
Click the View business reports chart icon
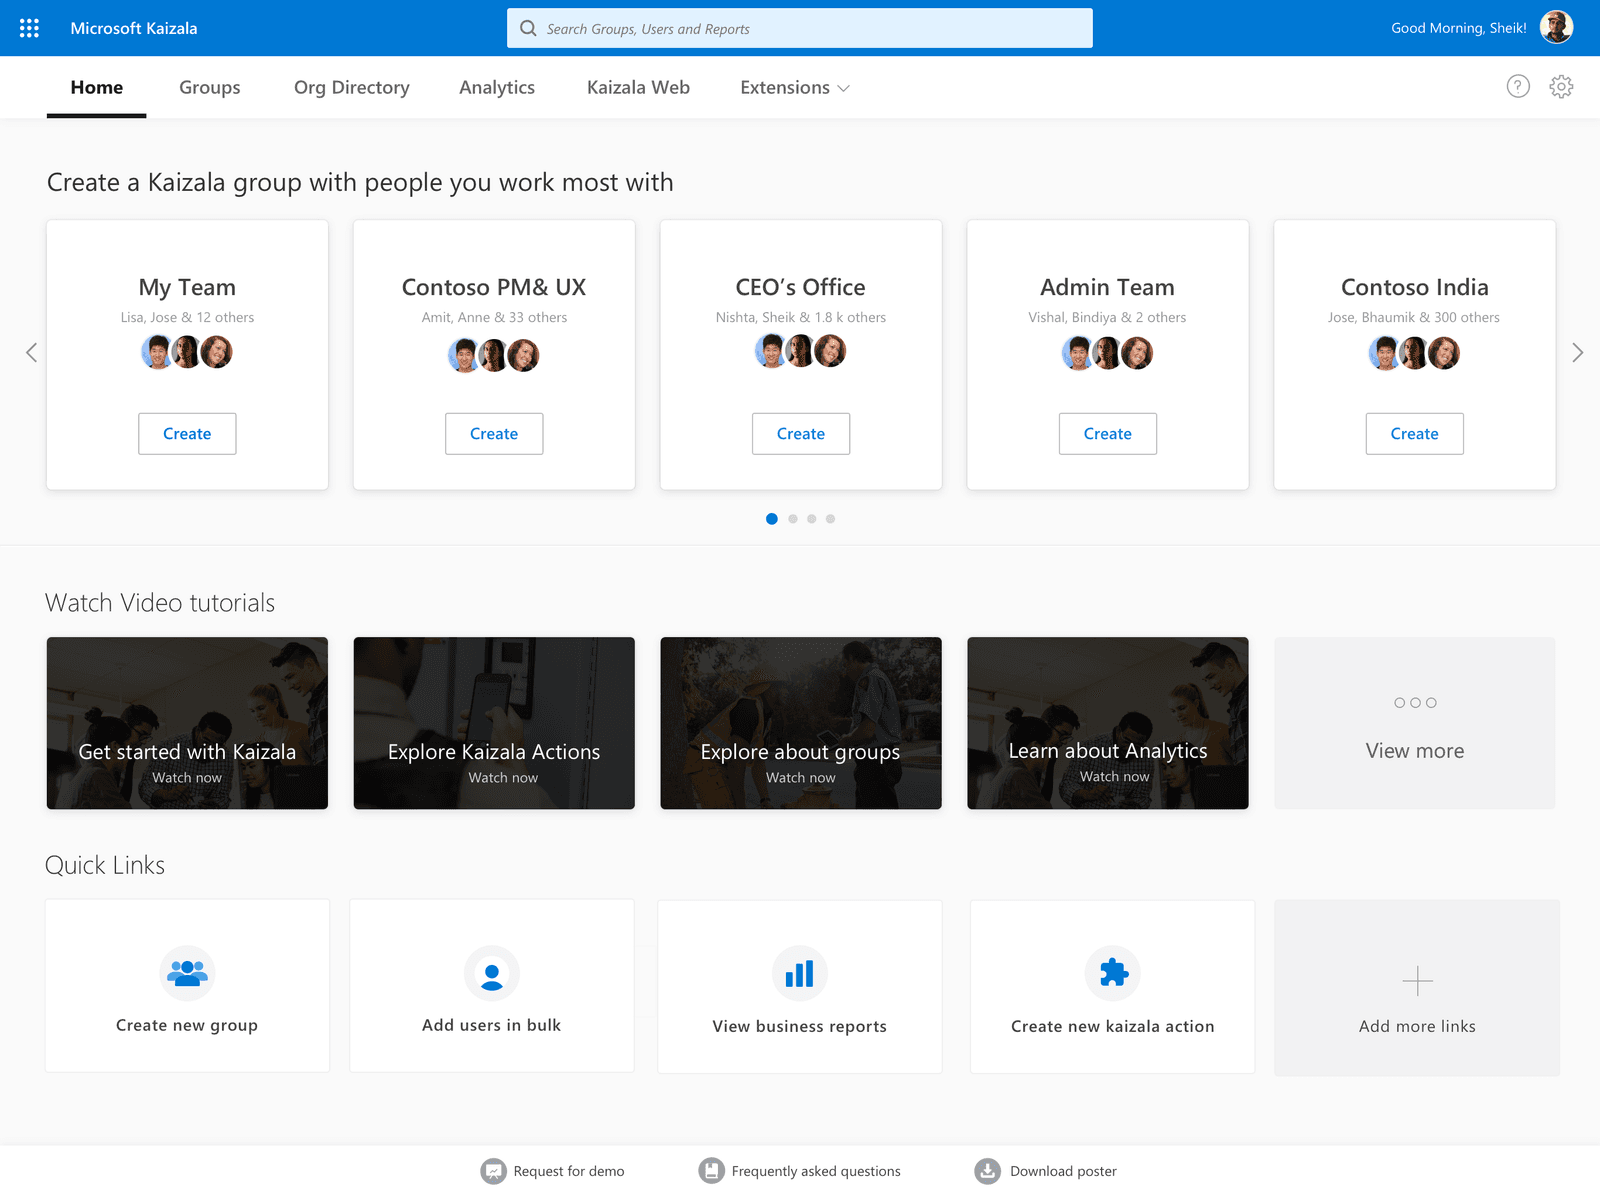(x=800, y=973)
